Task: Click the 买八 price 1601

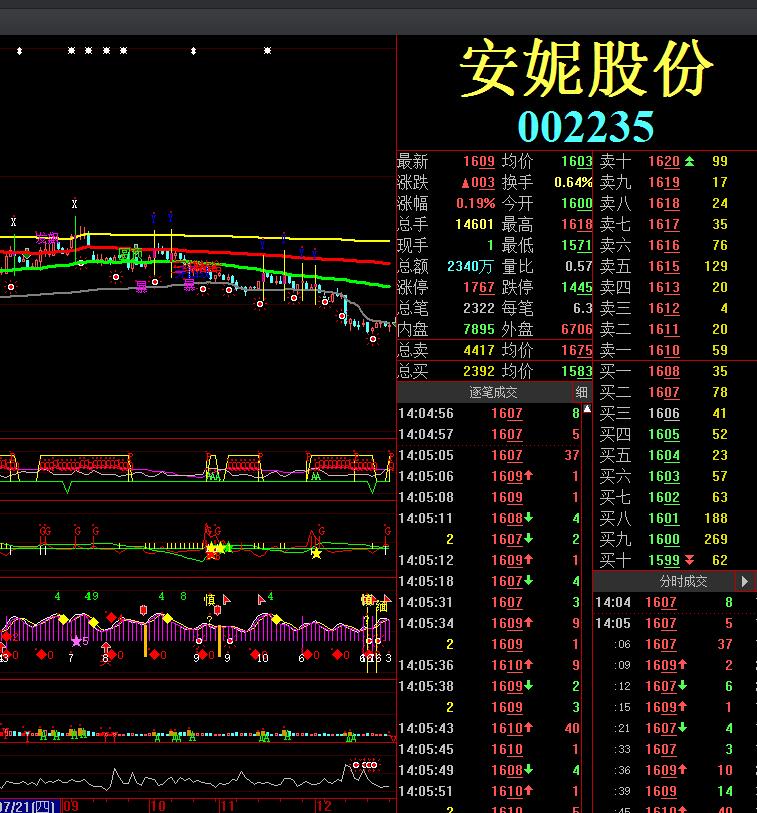Action: (664, 518)
